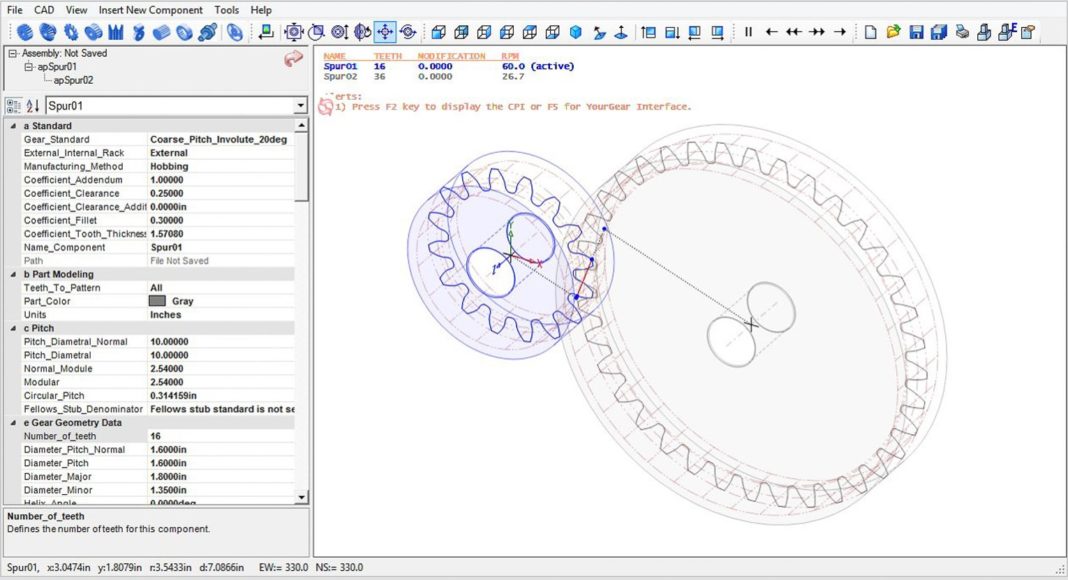1068x580 pixels.
Task: Open the File menu
Action: click(x=14, y=10)
